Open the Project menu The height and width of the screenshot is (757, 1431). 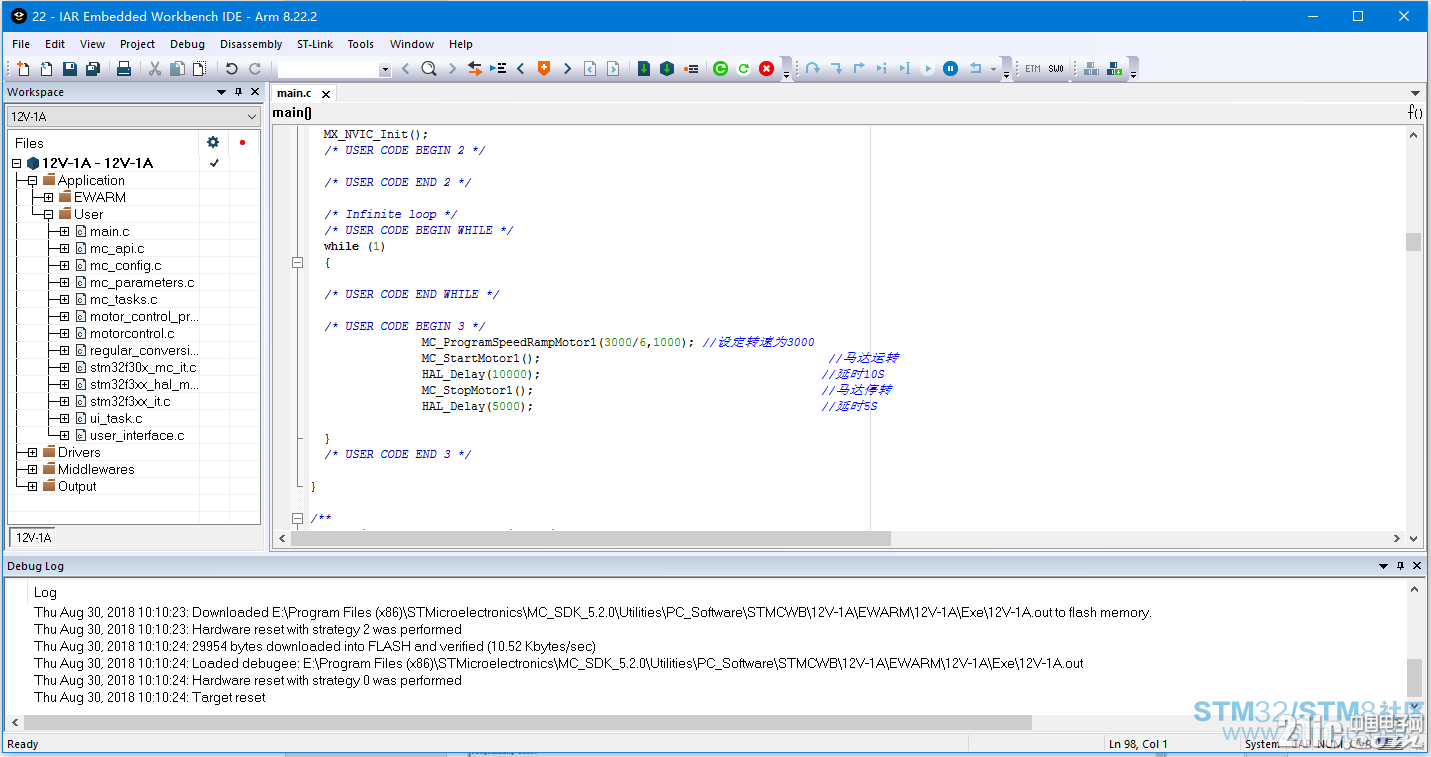(137, 44)
